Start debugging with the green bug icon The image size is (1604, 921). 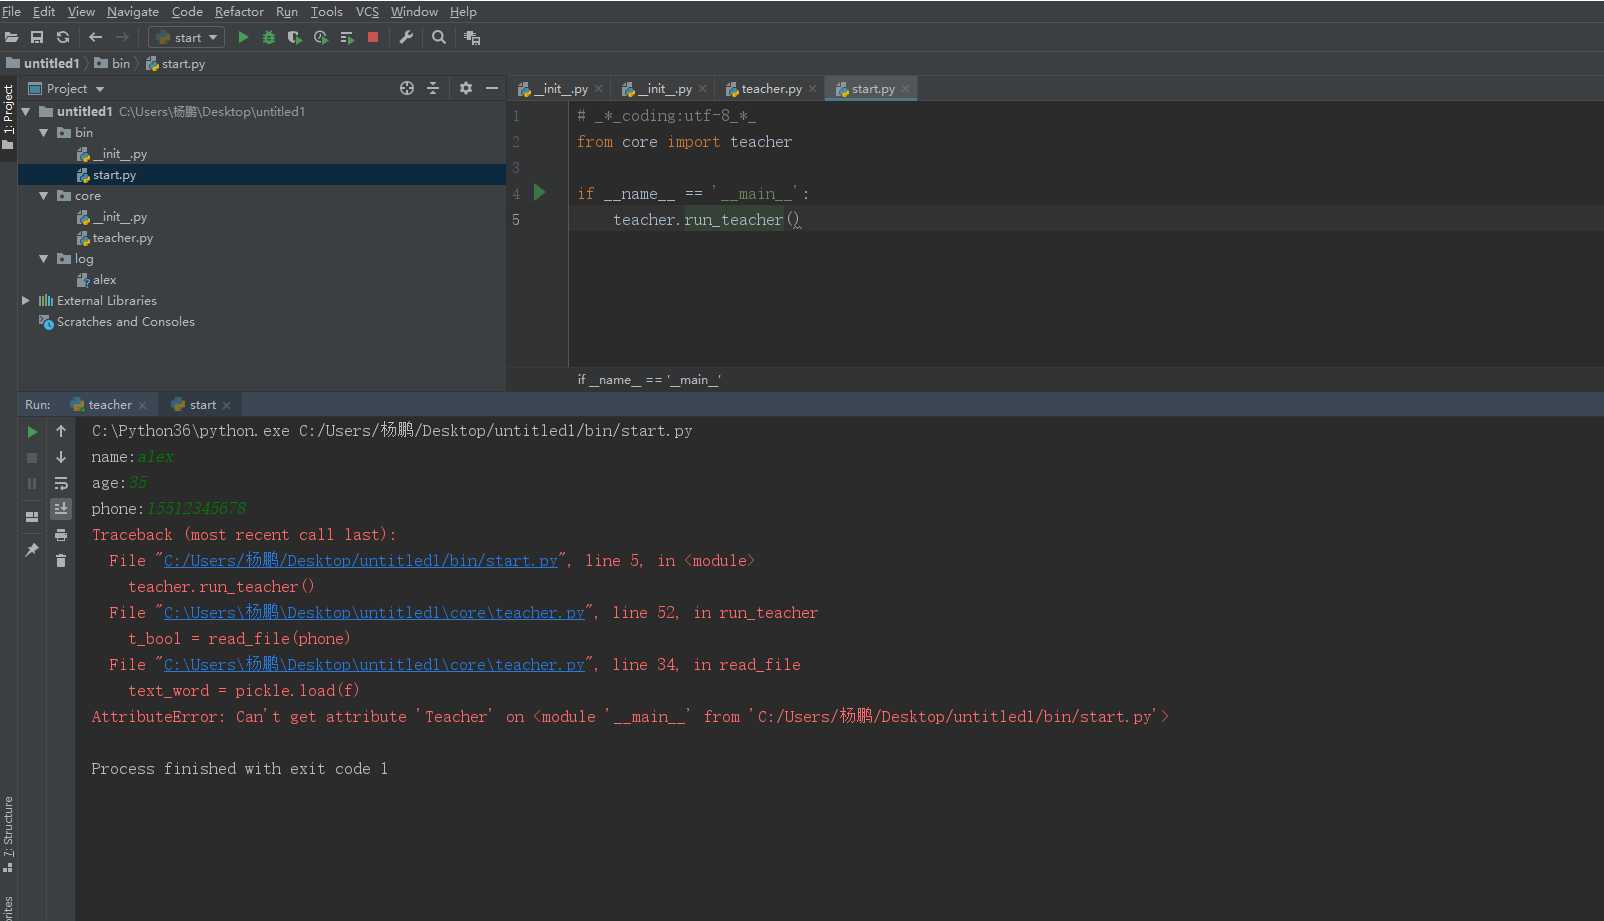(x=269, y=37)
